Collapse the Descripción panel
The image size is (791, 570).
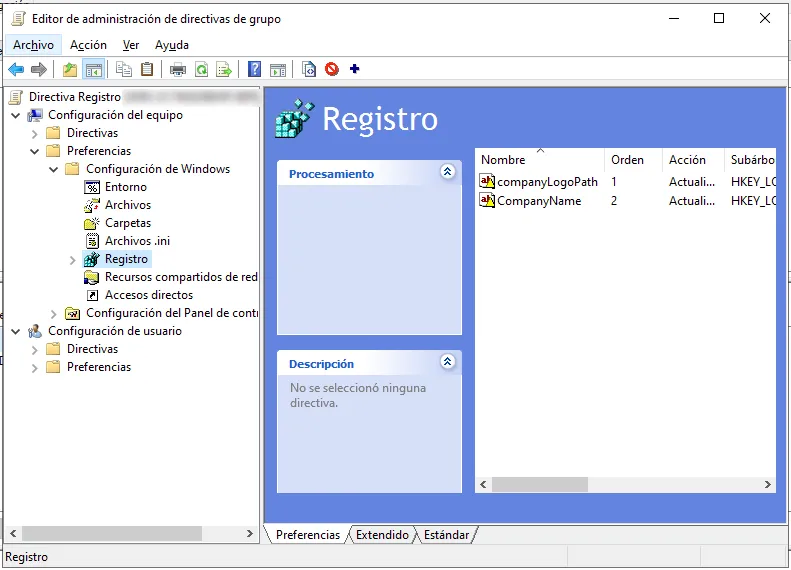coord(447,362)
